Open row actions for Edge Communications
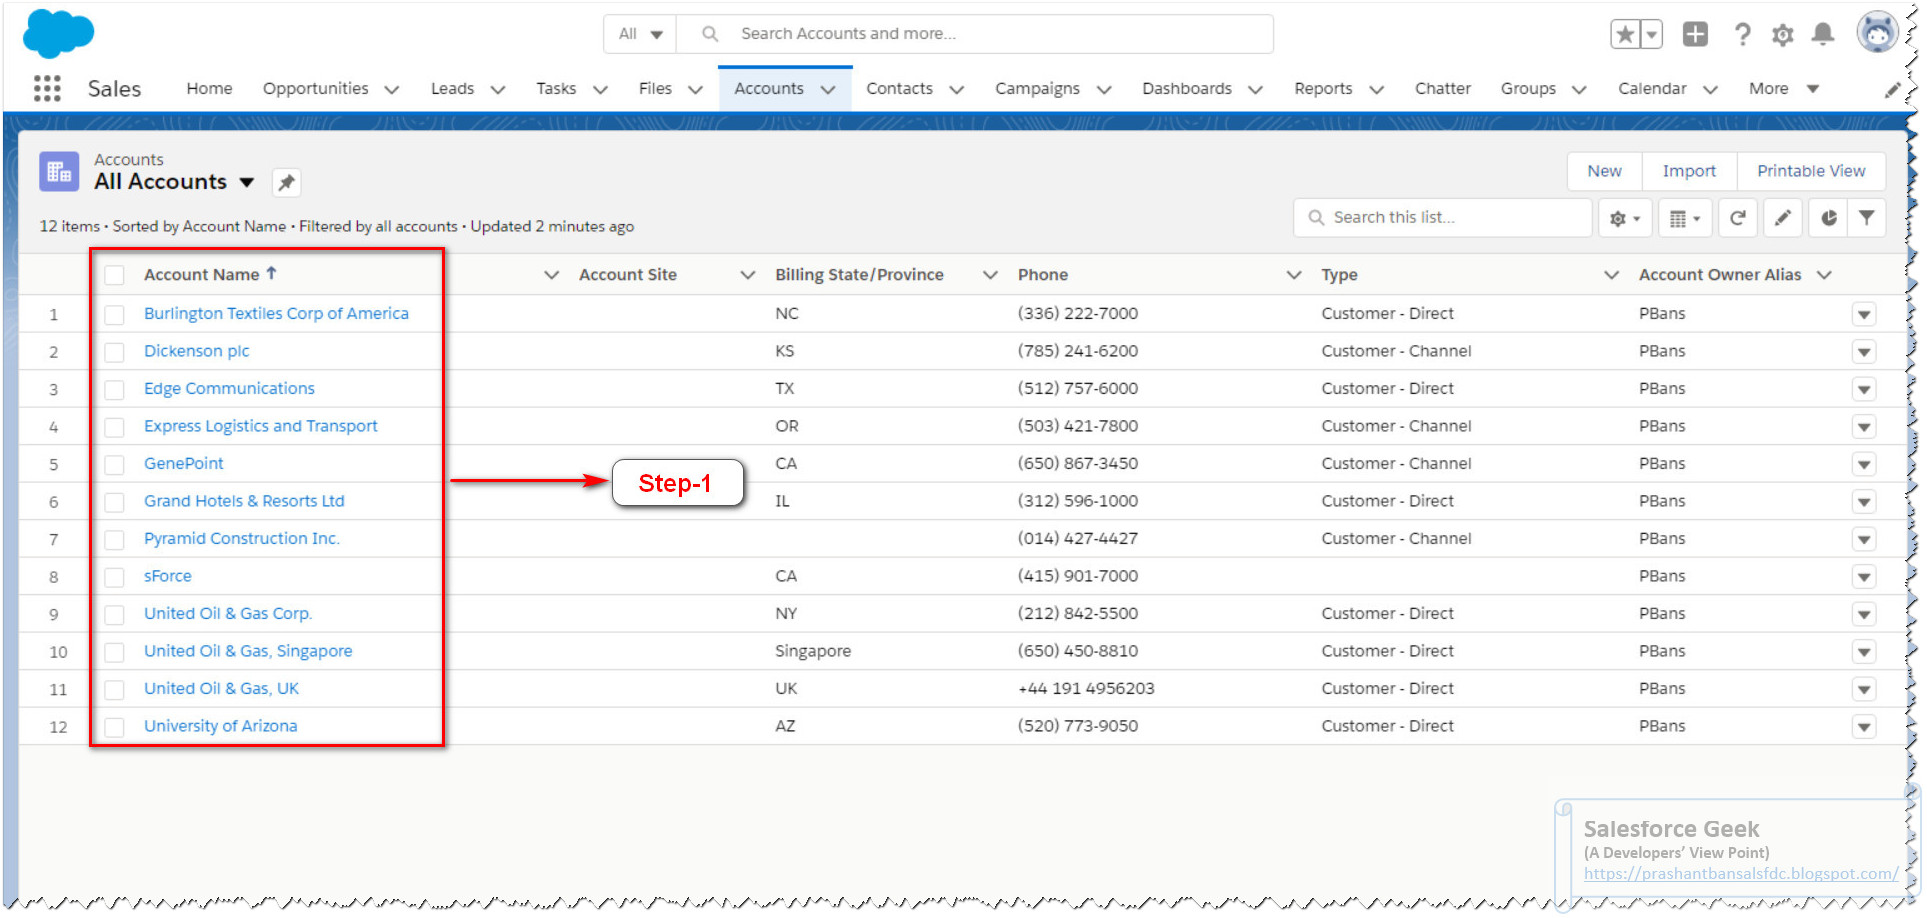 point(1864,389)
